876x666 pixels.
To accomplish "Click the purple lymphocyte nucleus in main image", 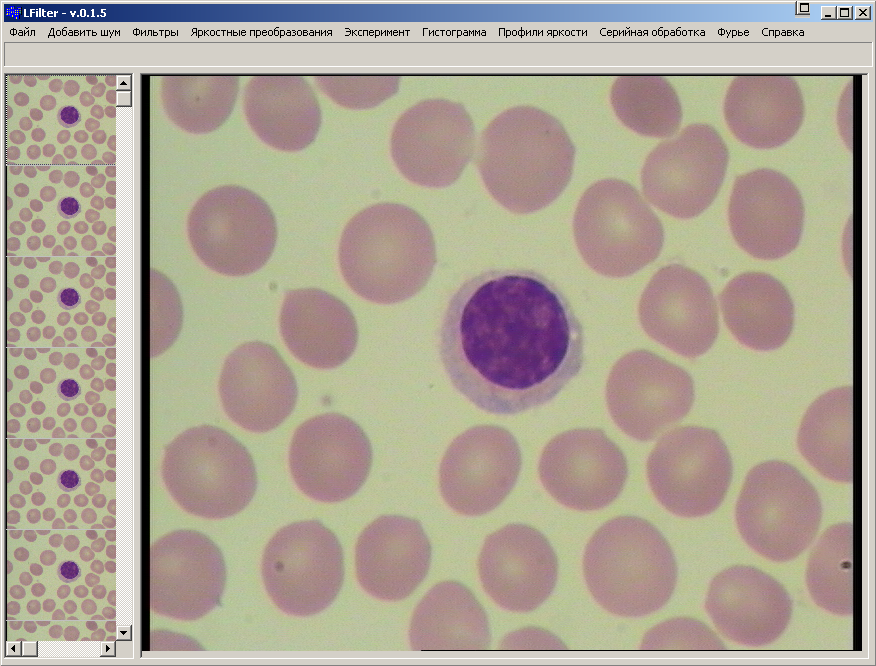I will click(x=514, y=331).
